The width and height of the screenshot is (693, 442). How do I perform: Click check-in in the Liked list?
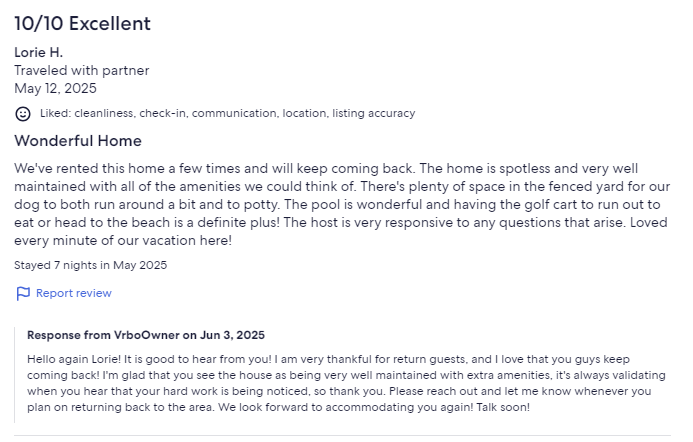point(163,113)
